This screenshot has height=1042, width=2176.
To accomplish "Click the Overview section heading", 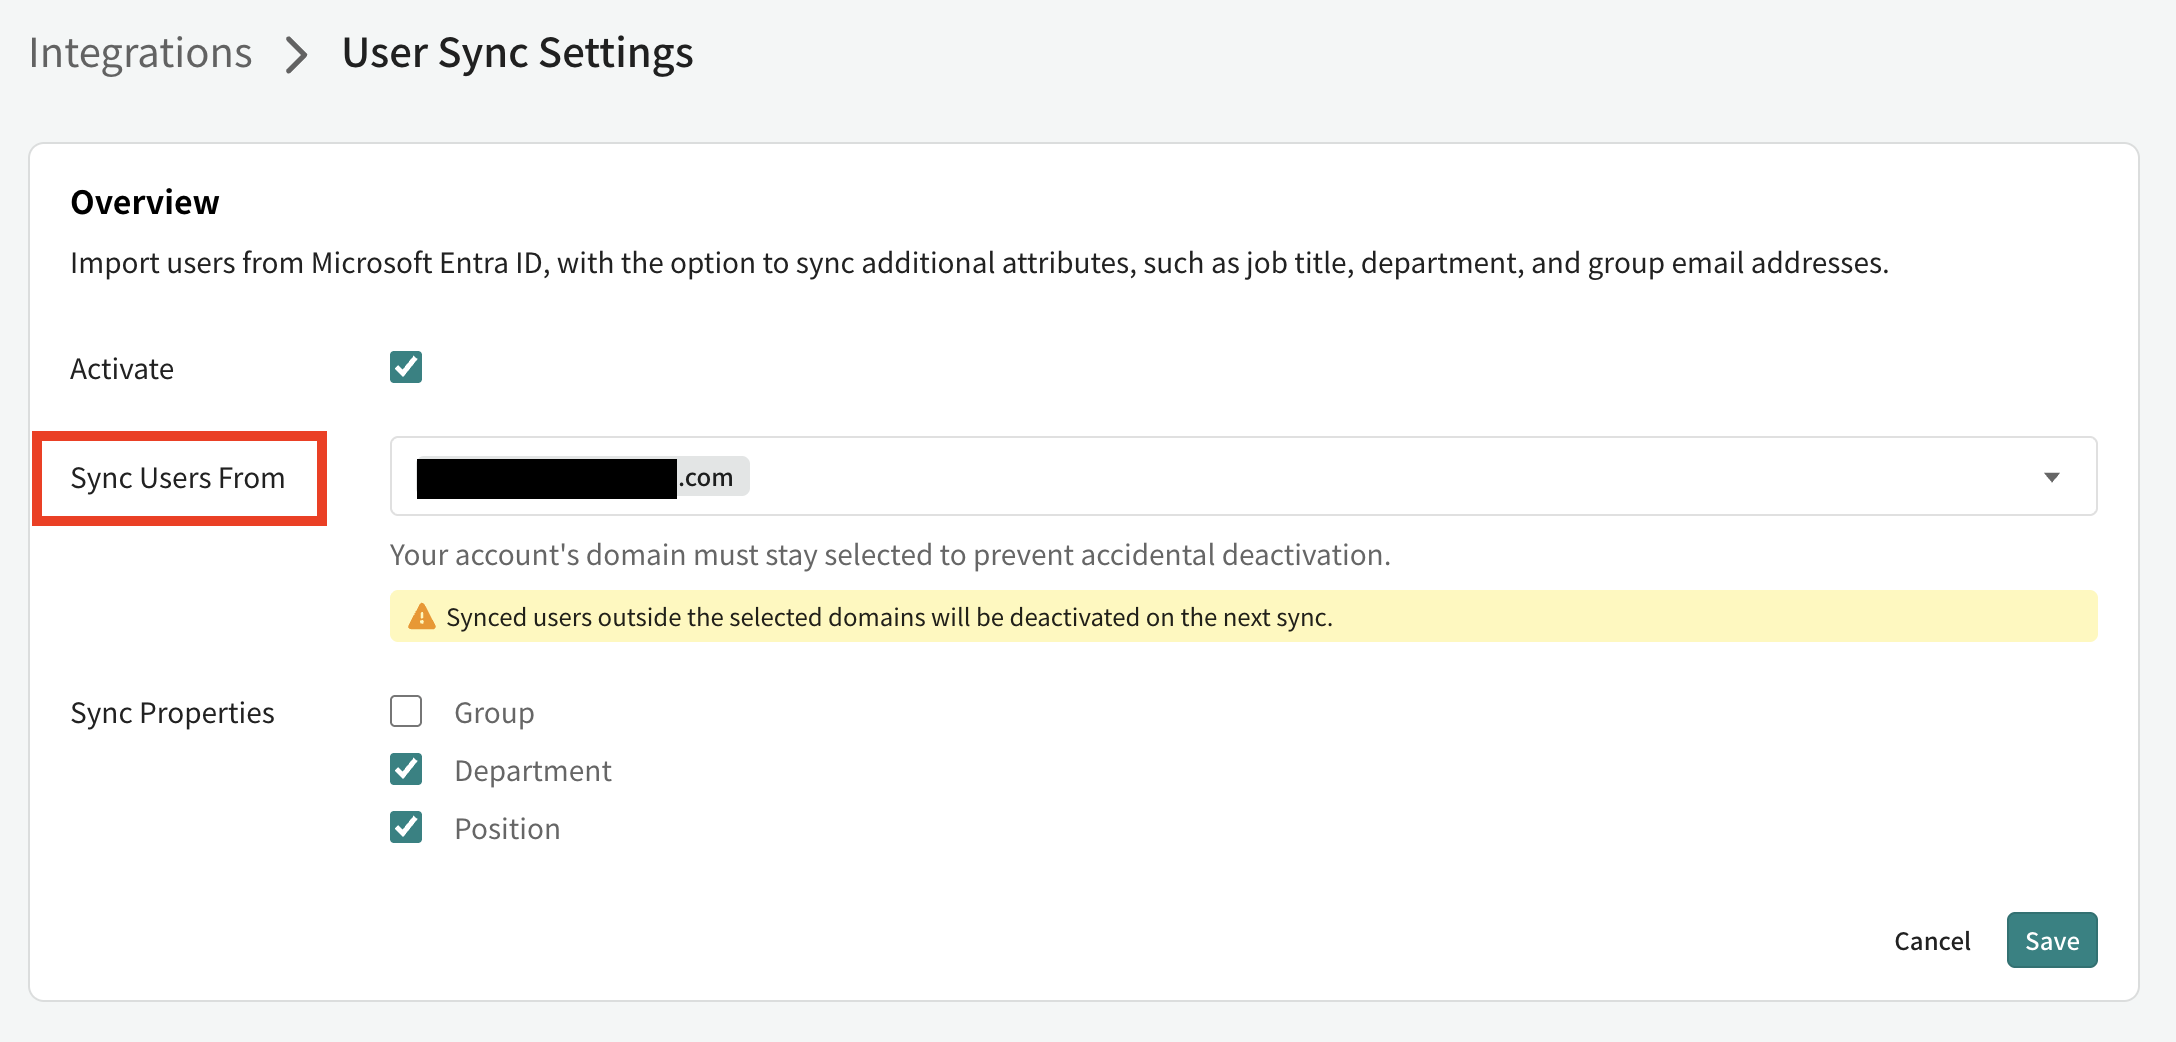I will pos(145,202).
